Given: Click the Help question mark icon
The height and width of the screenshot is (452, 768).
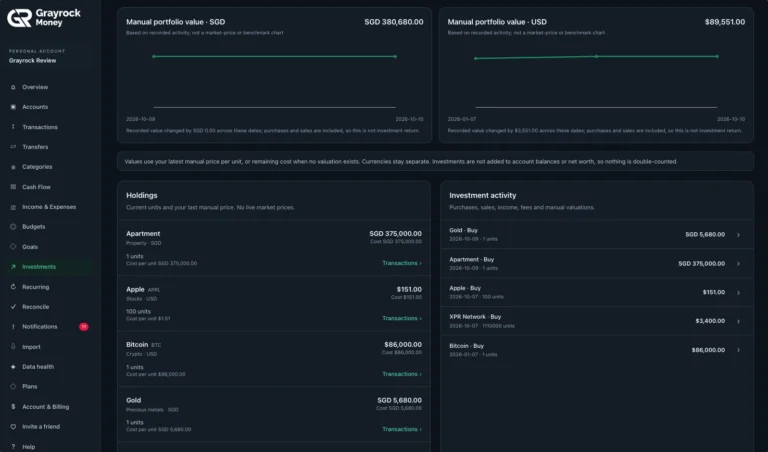Looking at the screenshot, I should click(x=13, y=447).
